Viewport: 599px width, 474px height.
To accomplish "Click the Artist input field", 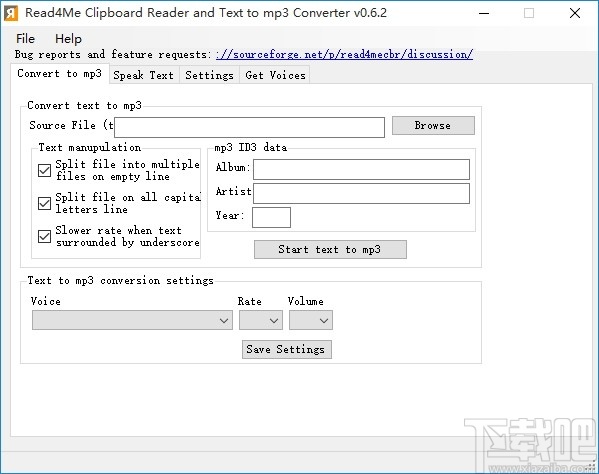I will click(x=361, y=193).
